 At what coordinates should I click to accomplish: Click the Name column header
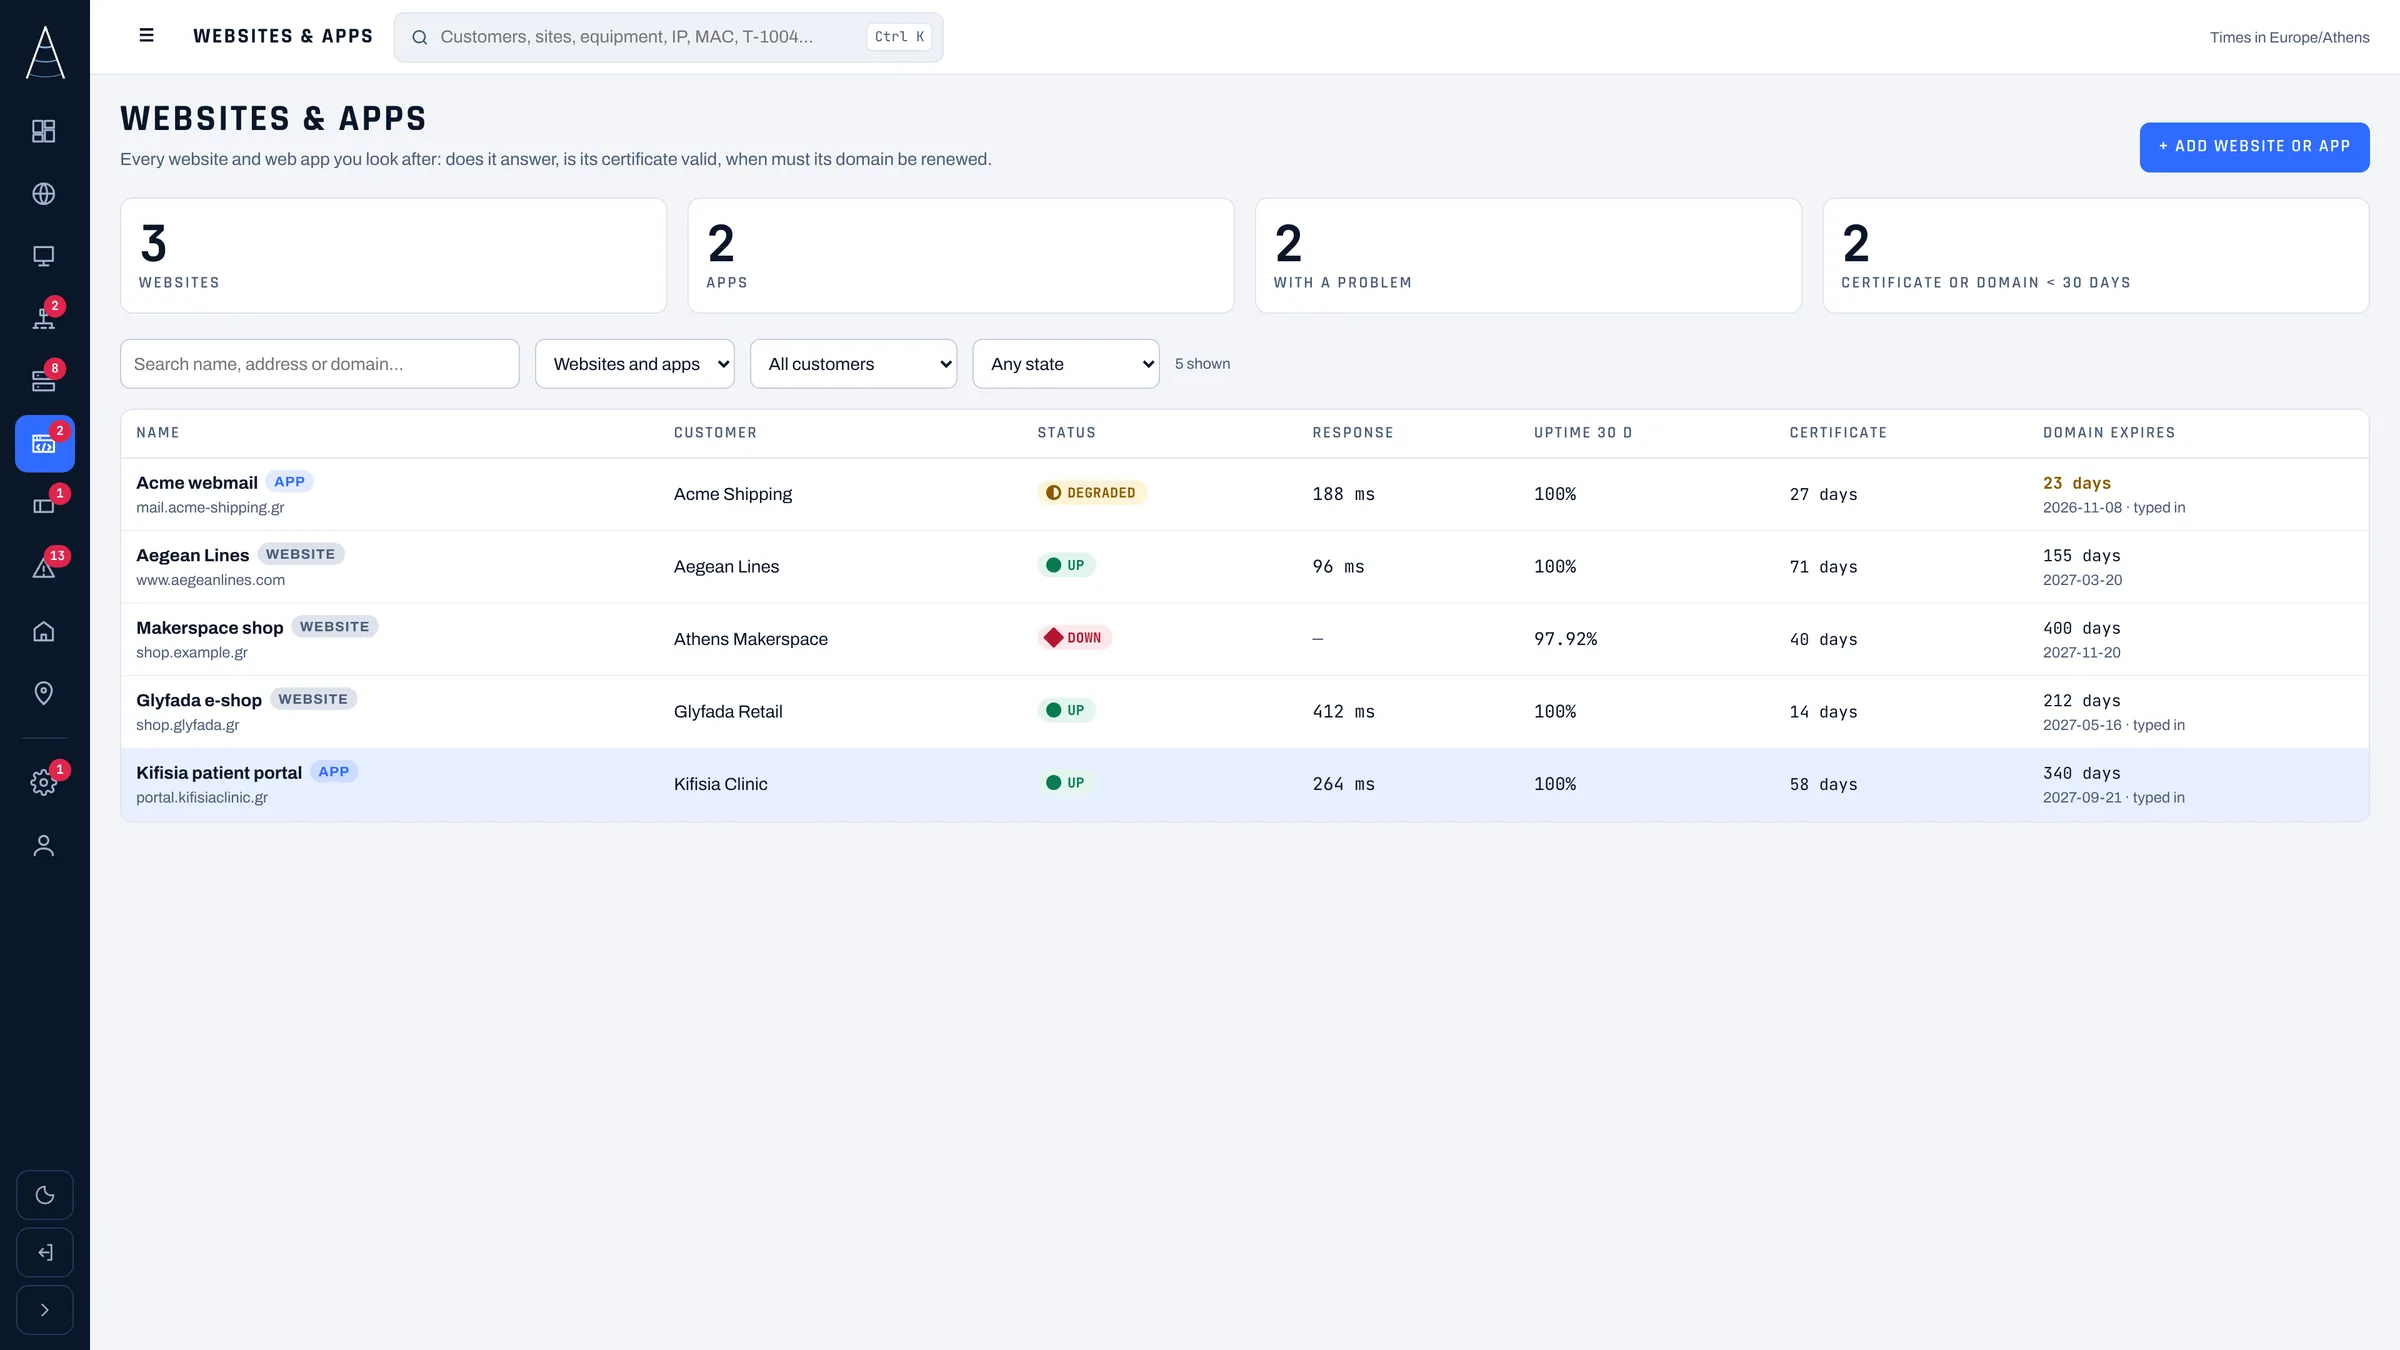click(158, 433)
